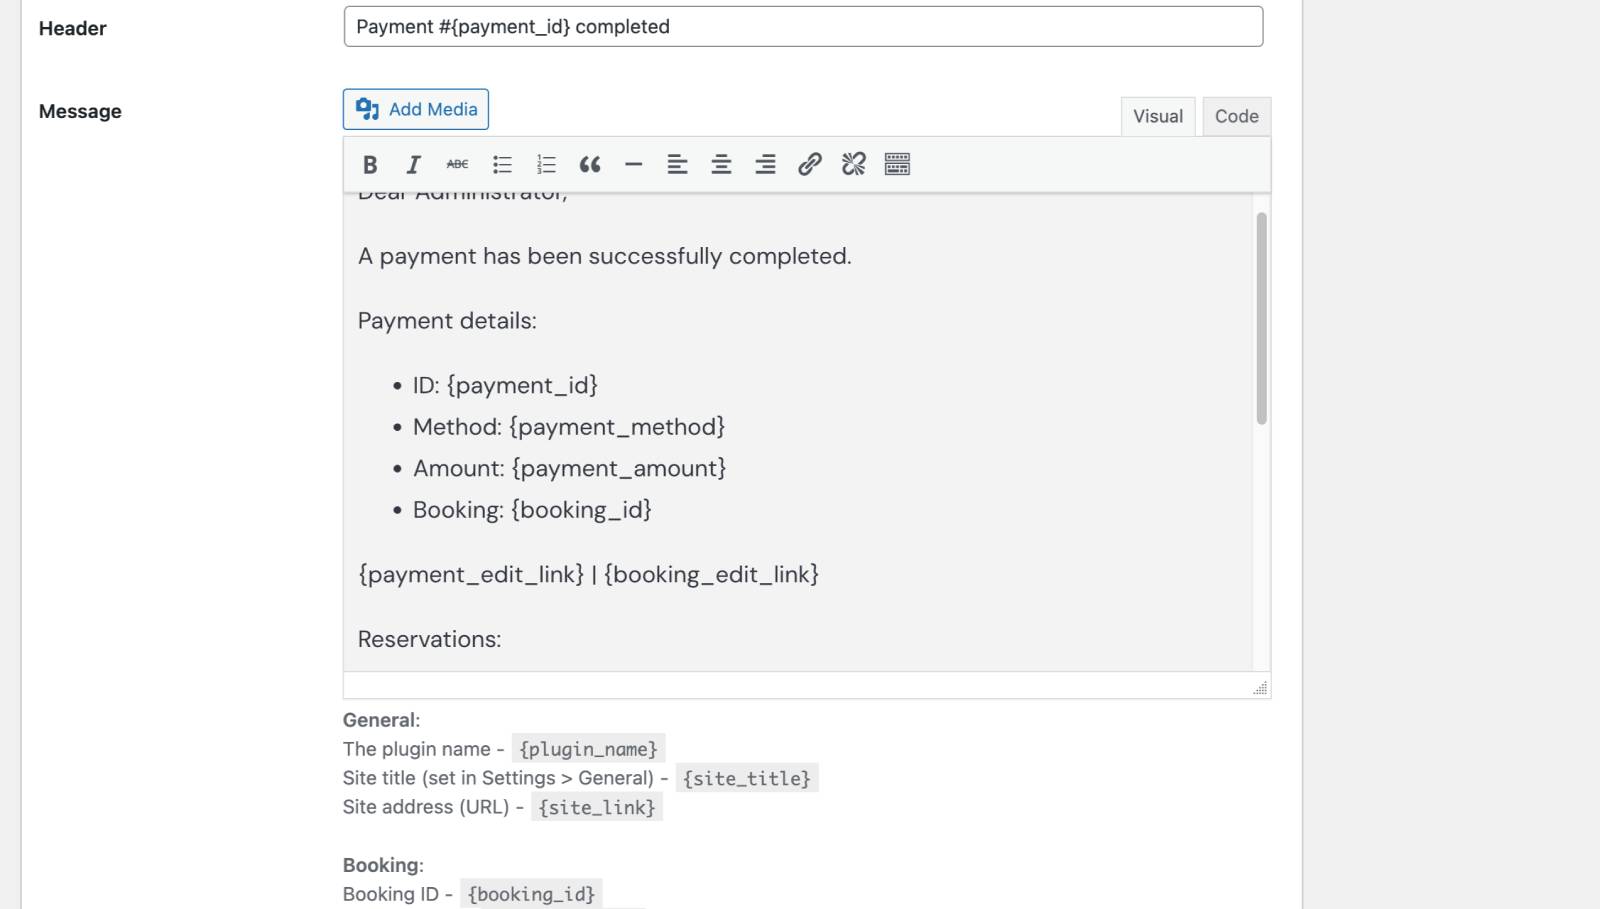Open the insert link tool
Screen dimensions: 1600x909
tap(809, 165)
